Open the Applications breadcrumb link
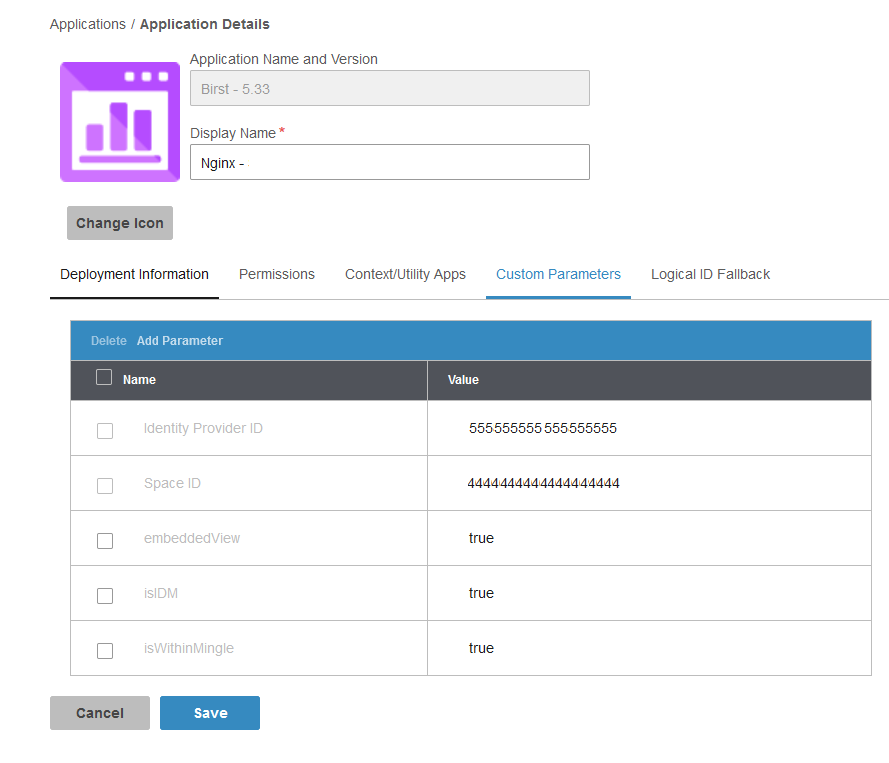 [x=88, y=24]
